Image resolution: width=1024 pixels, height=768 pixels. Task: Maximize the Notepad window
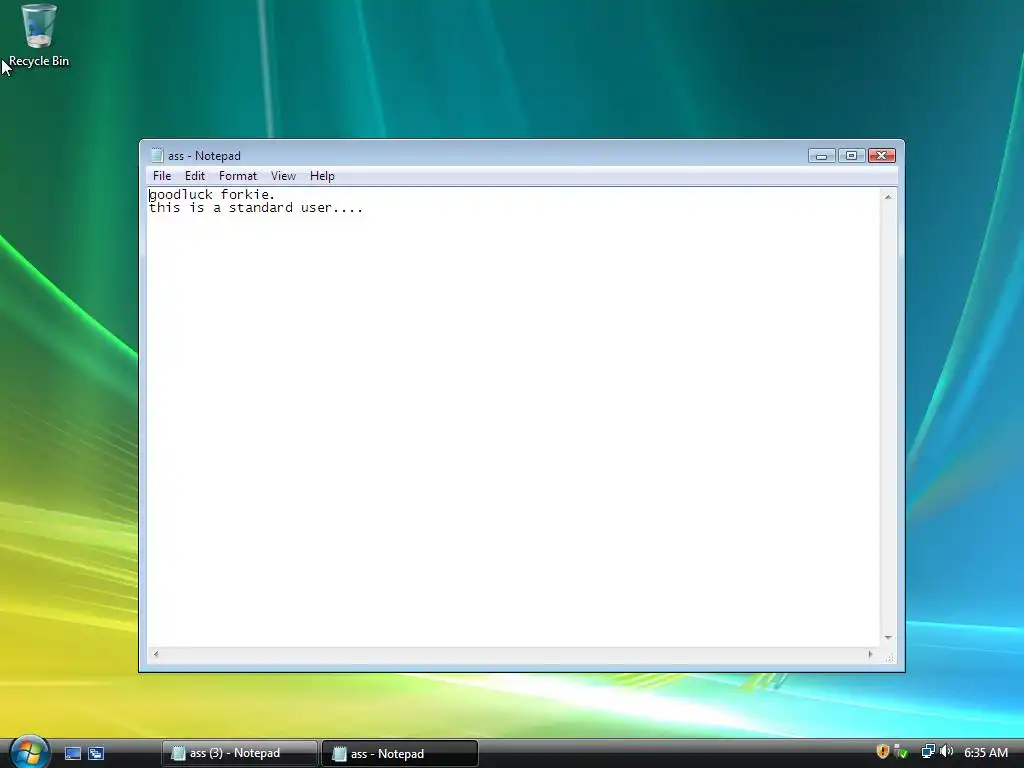[x=851, y=155]
